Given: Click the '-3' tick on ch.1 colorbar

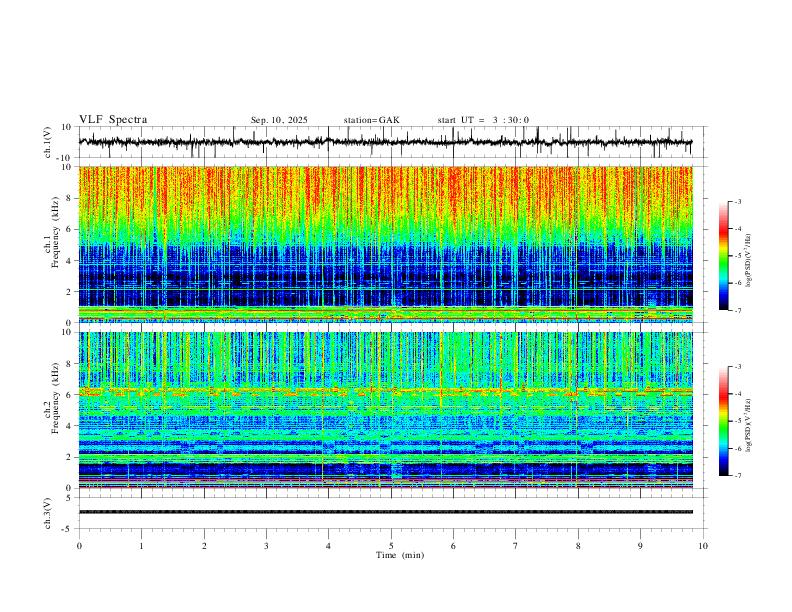Looking at the screenshot, I should [738, 201].
